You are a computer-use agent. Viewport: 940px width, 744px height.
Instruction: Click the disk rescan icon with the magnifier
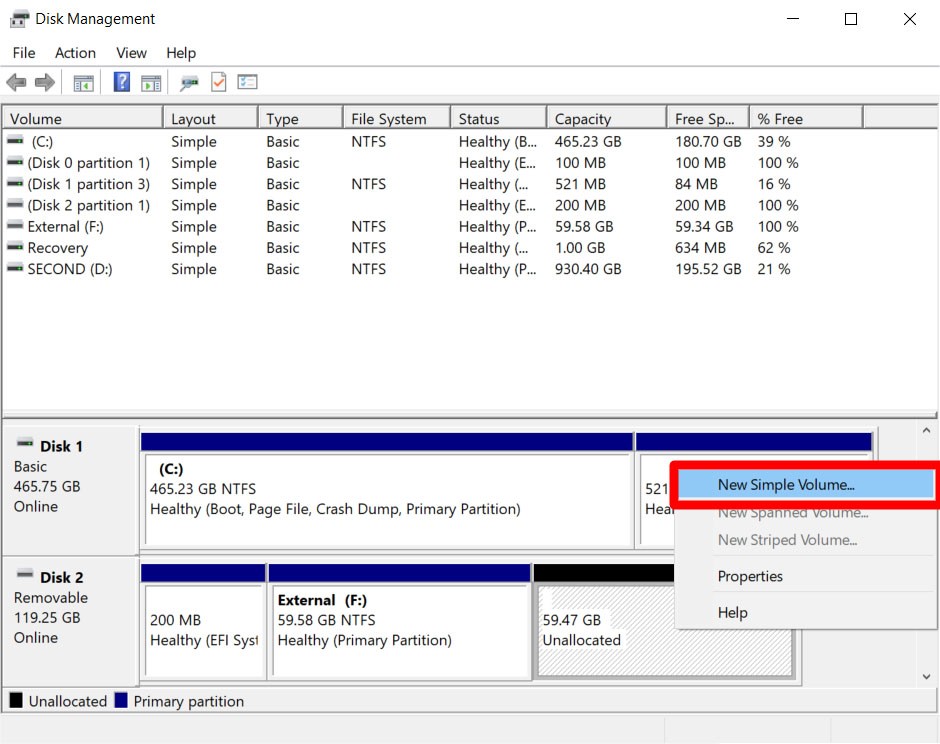tap(188, 82)
